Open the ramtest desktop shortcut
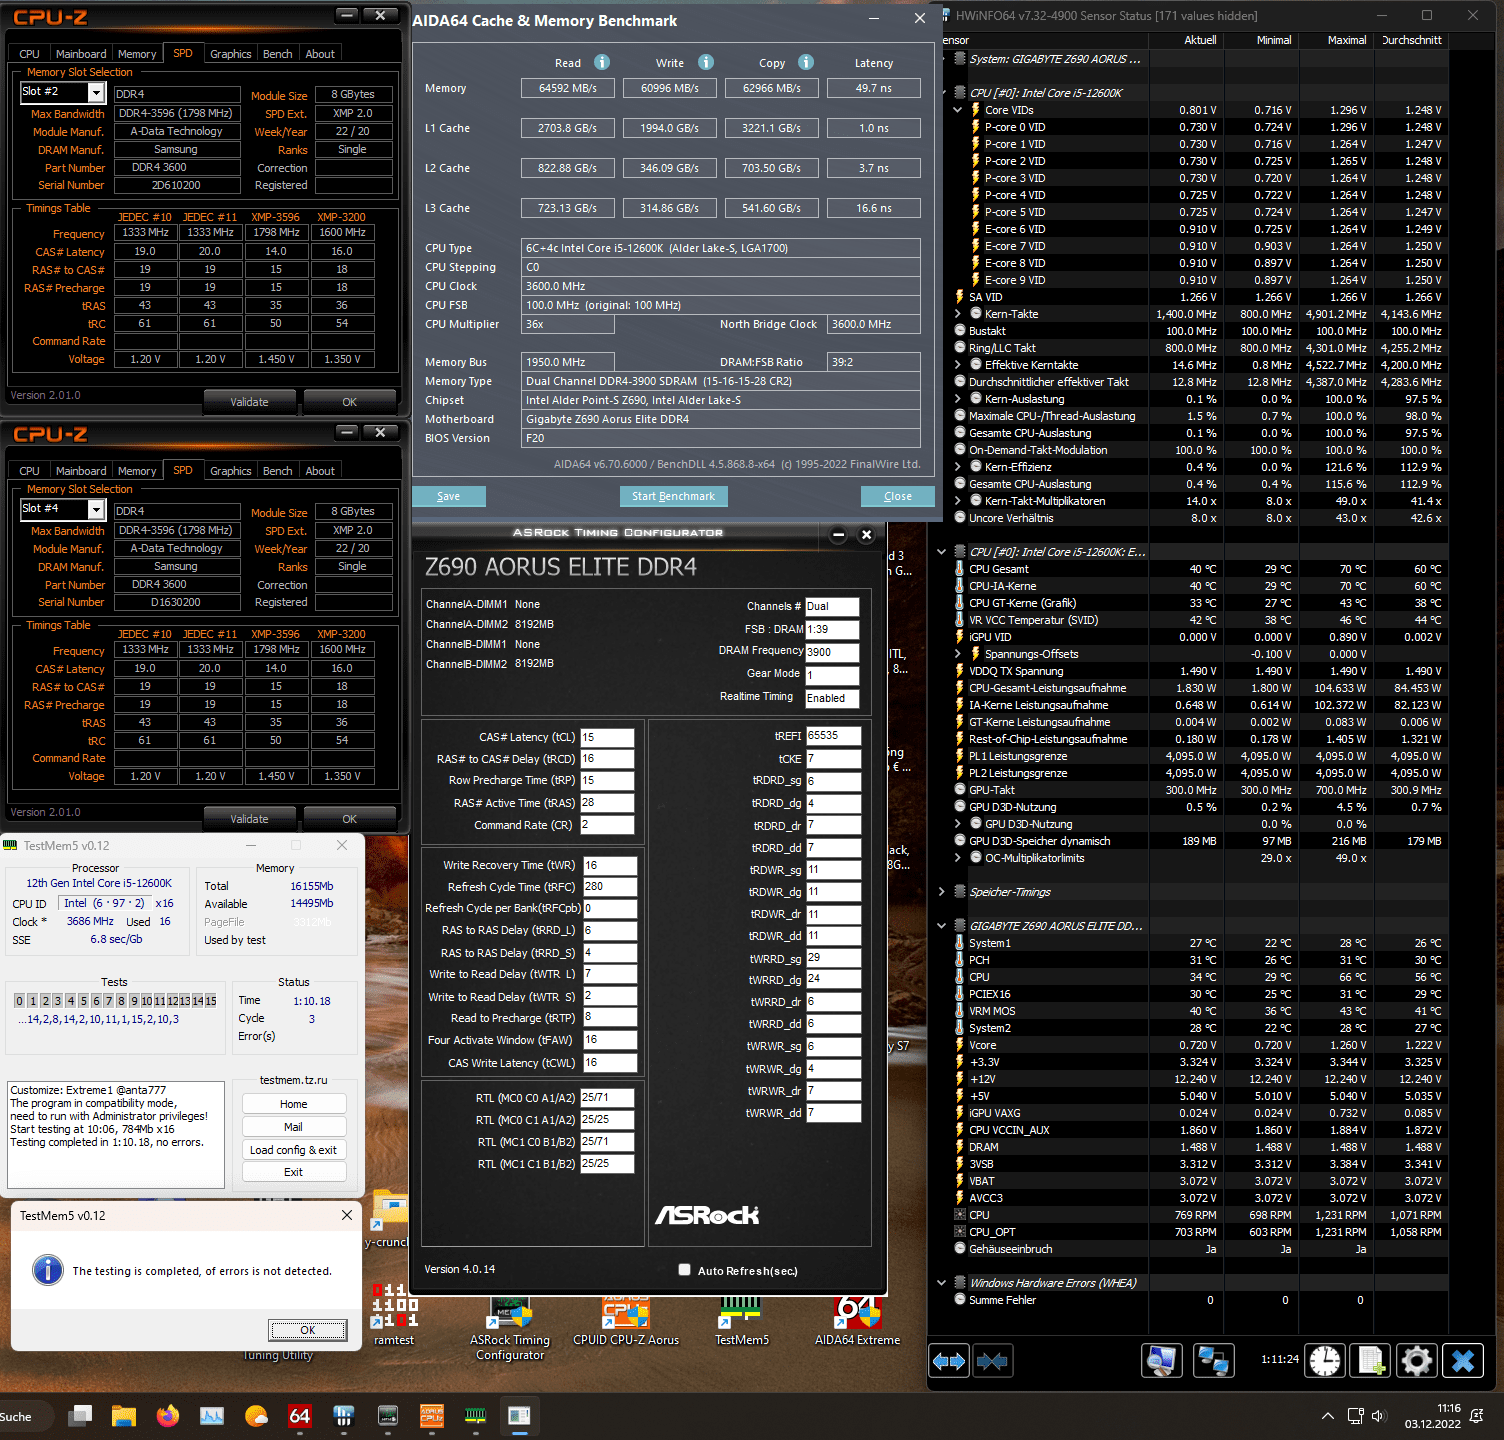The image size is (1504, 1440). (x=394, y=1313)
